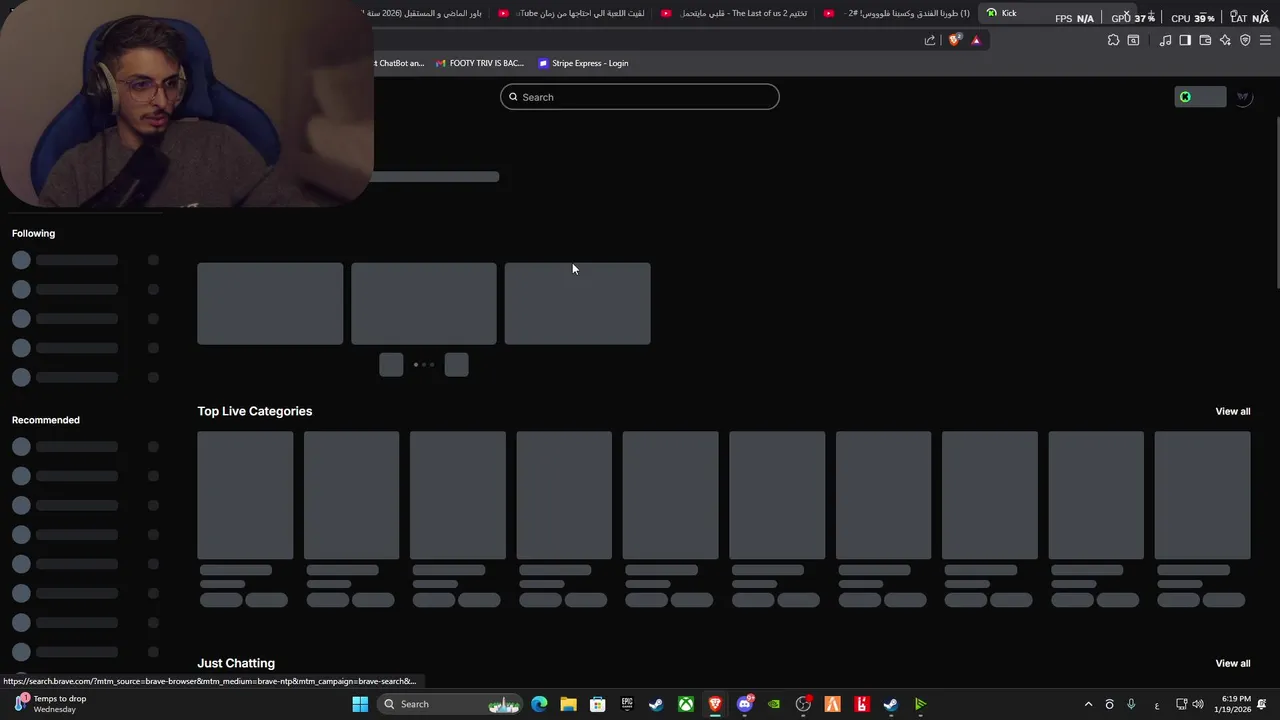Click the Kick search box
This screenshot has height=720, width=1280.
640,97
